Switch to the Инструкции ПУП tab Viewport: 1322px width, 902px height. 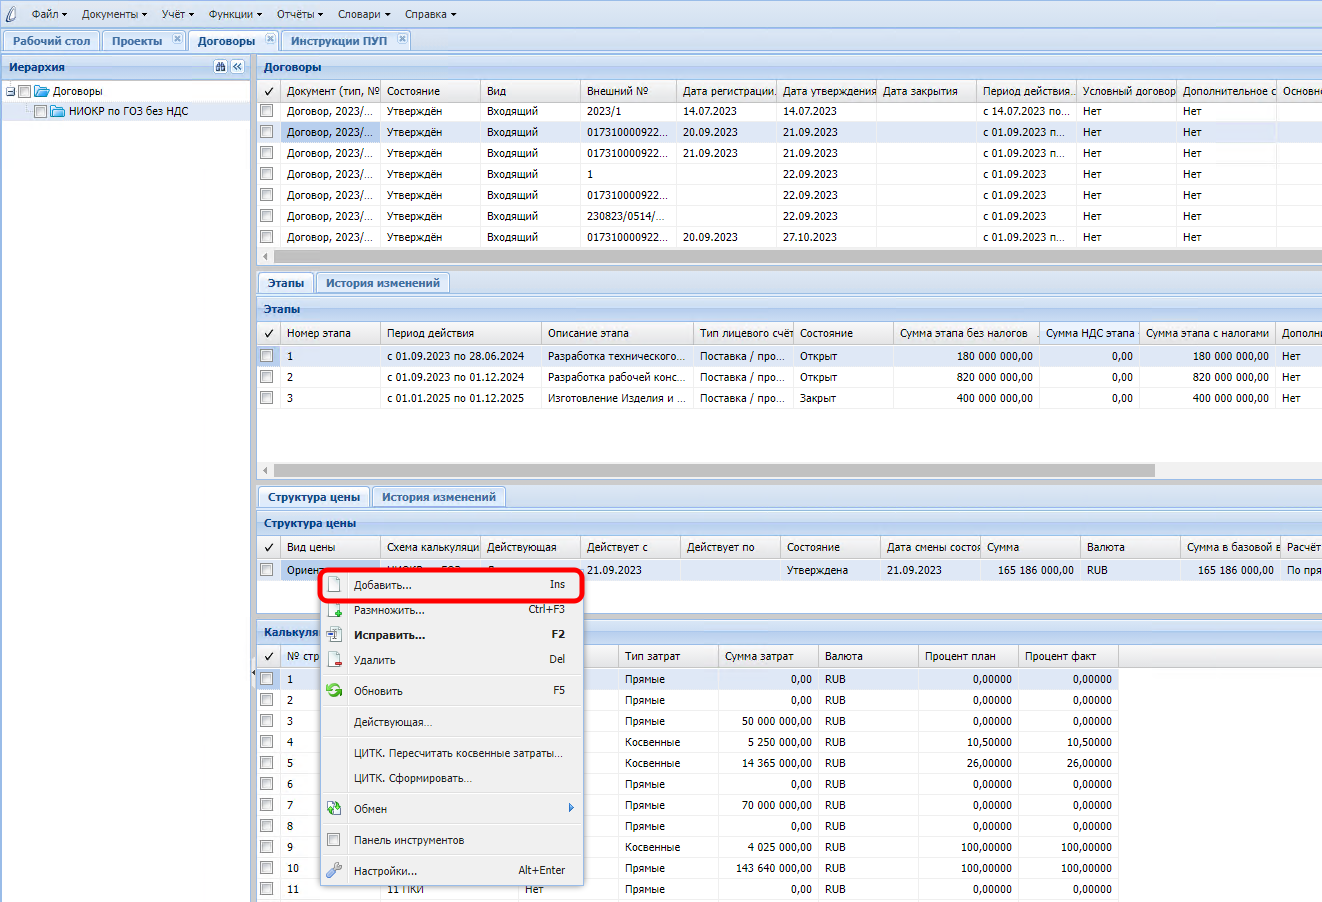tap(338, 41)
